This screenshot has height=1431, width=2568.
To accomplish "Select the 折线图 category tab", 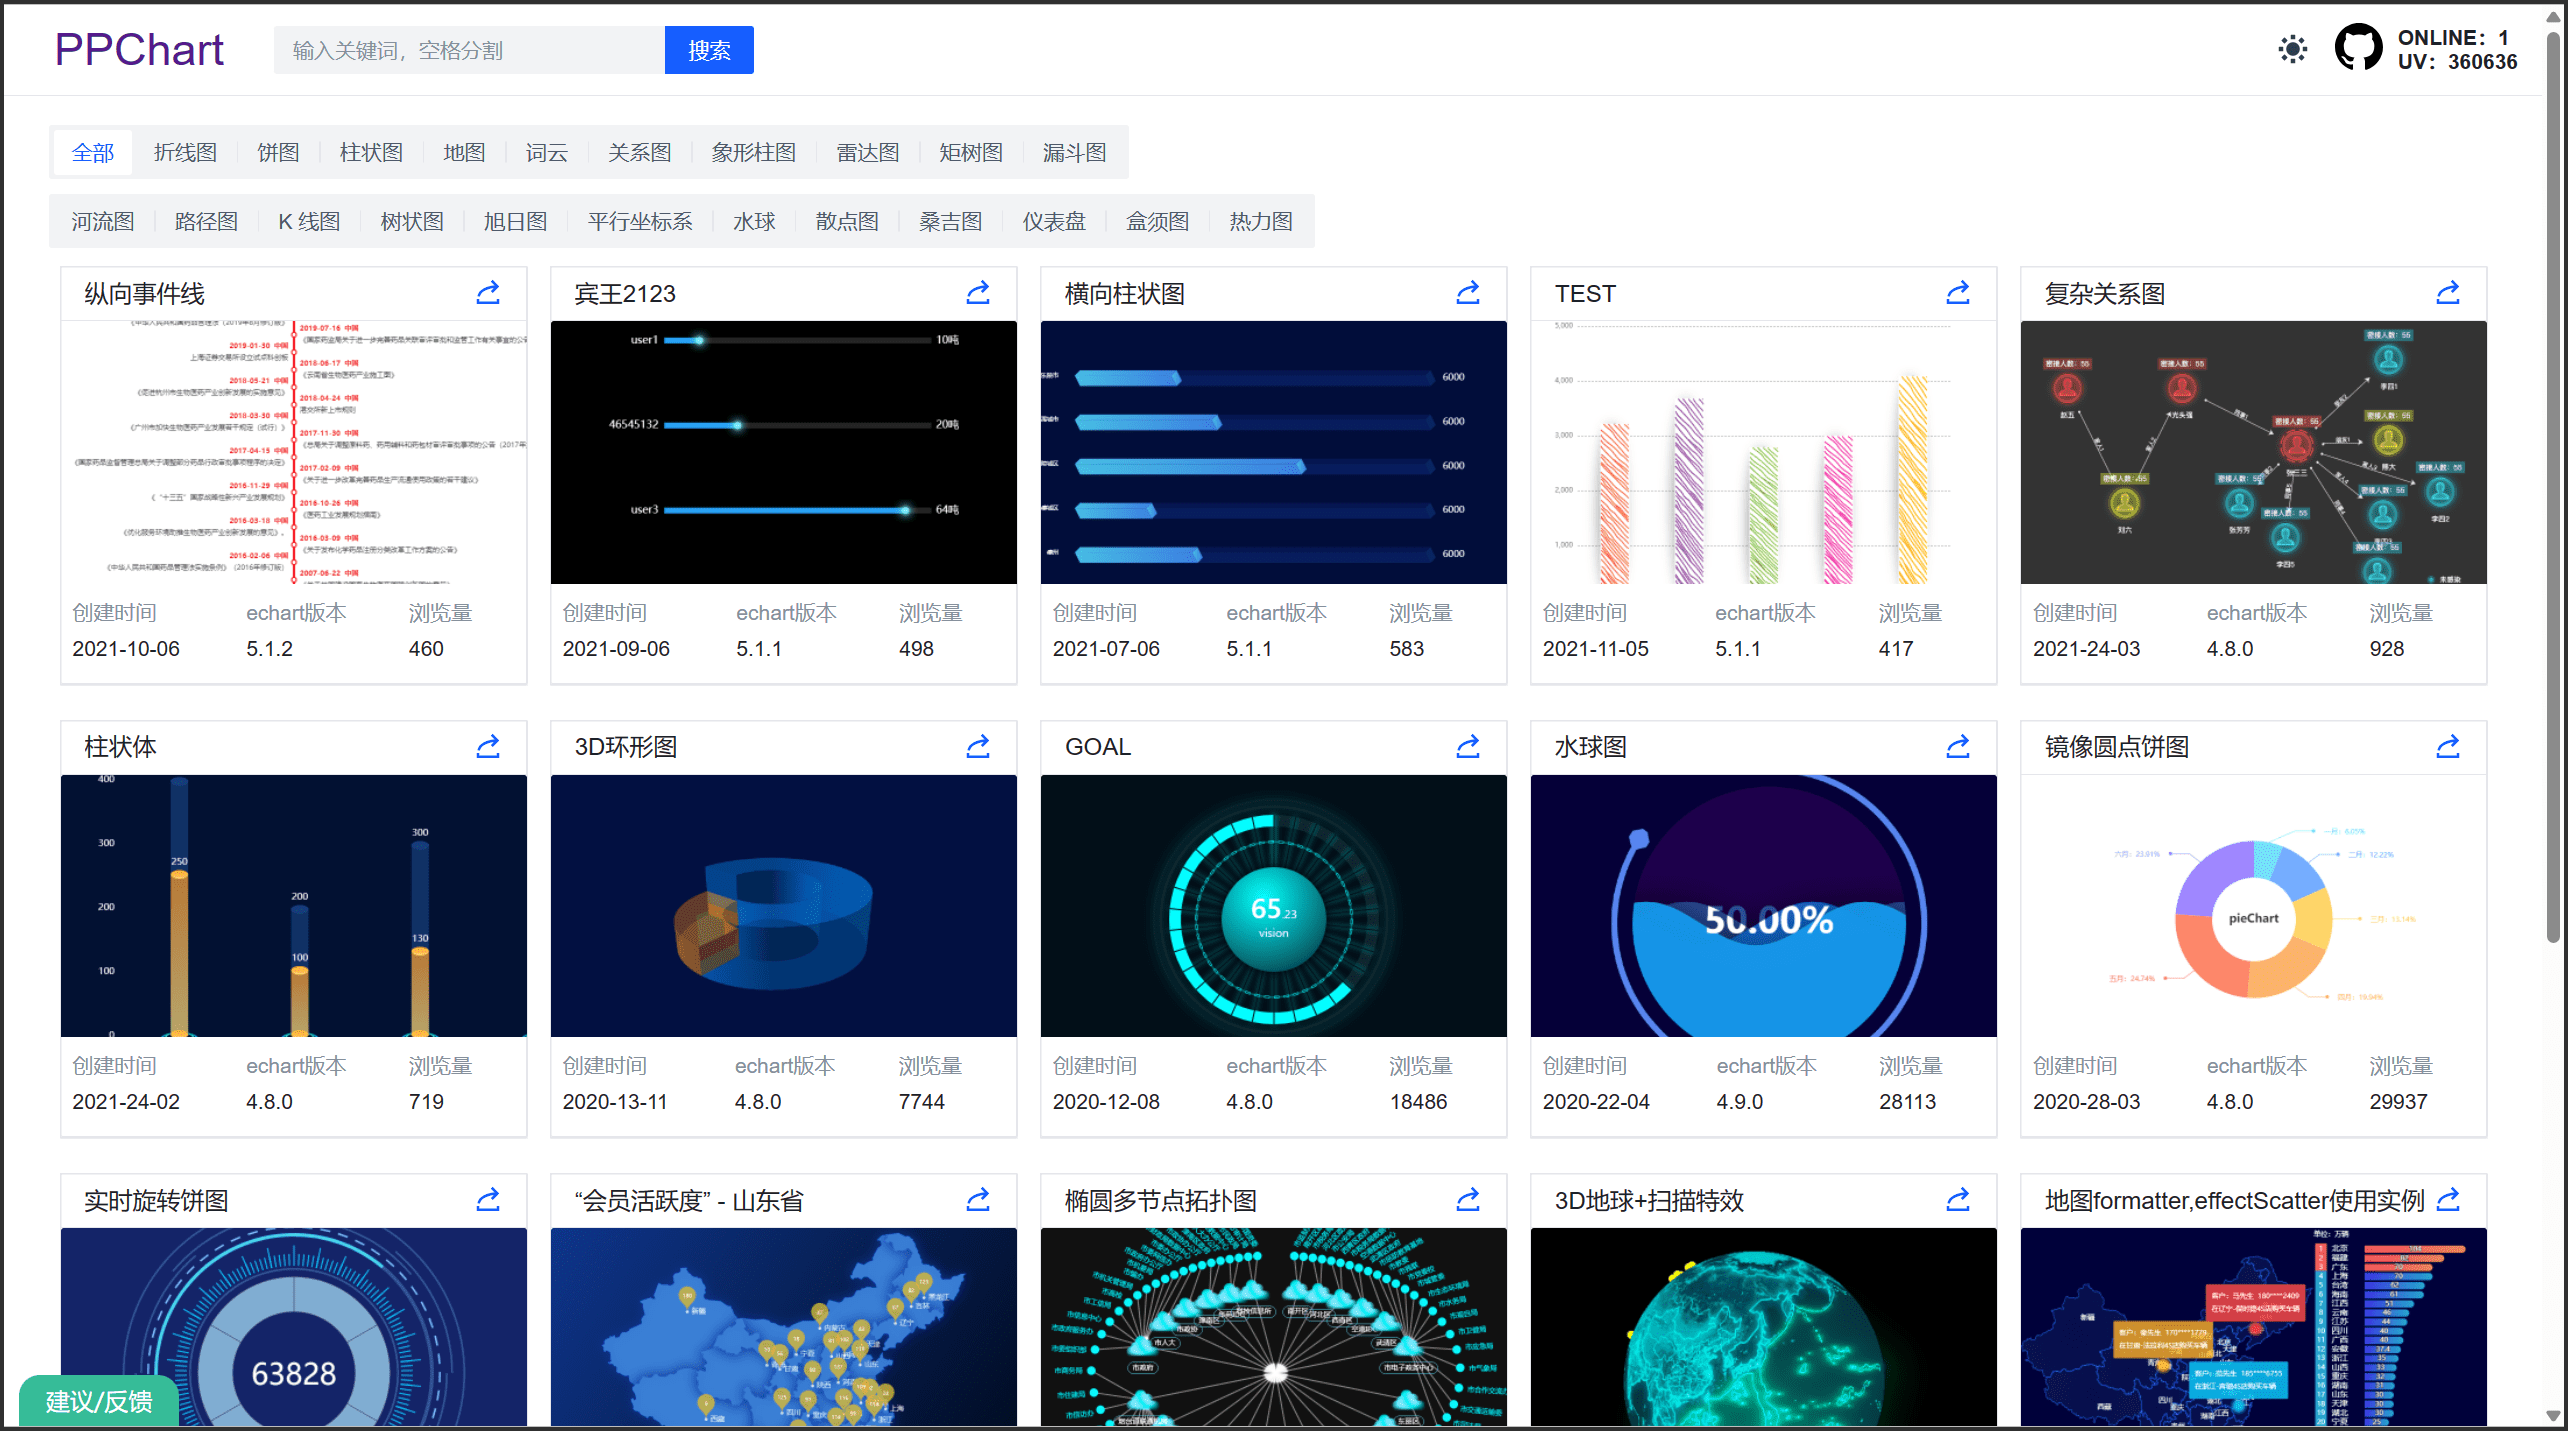I will (x=185, y=153).
